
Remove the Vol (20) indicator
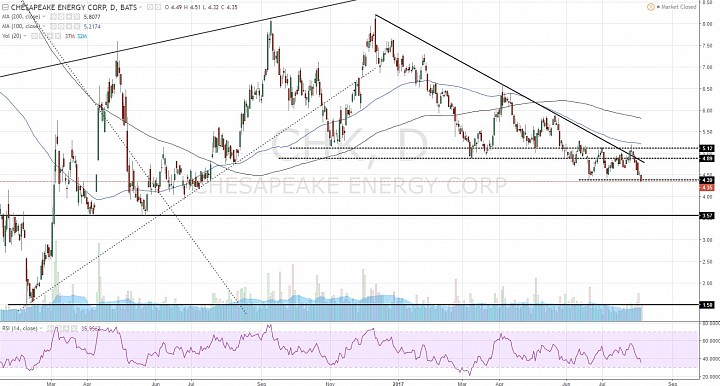coord(58,36)
